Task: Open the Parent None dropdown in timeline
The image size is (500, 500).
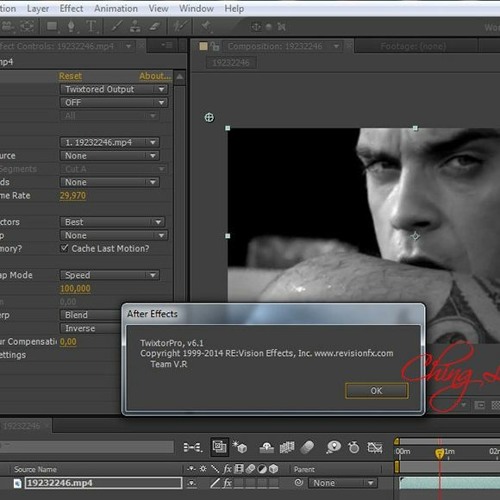Action: (343, 483)
